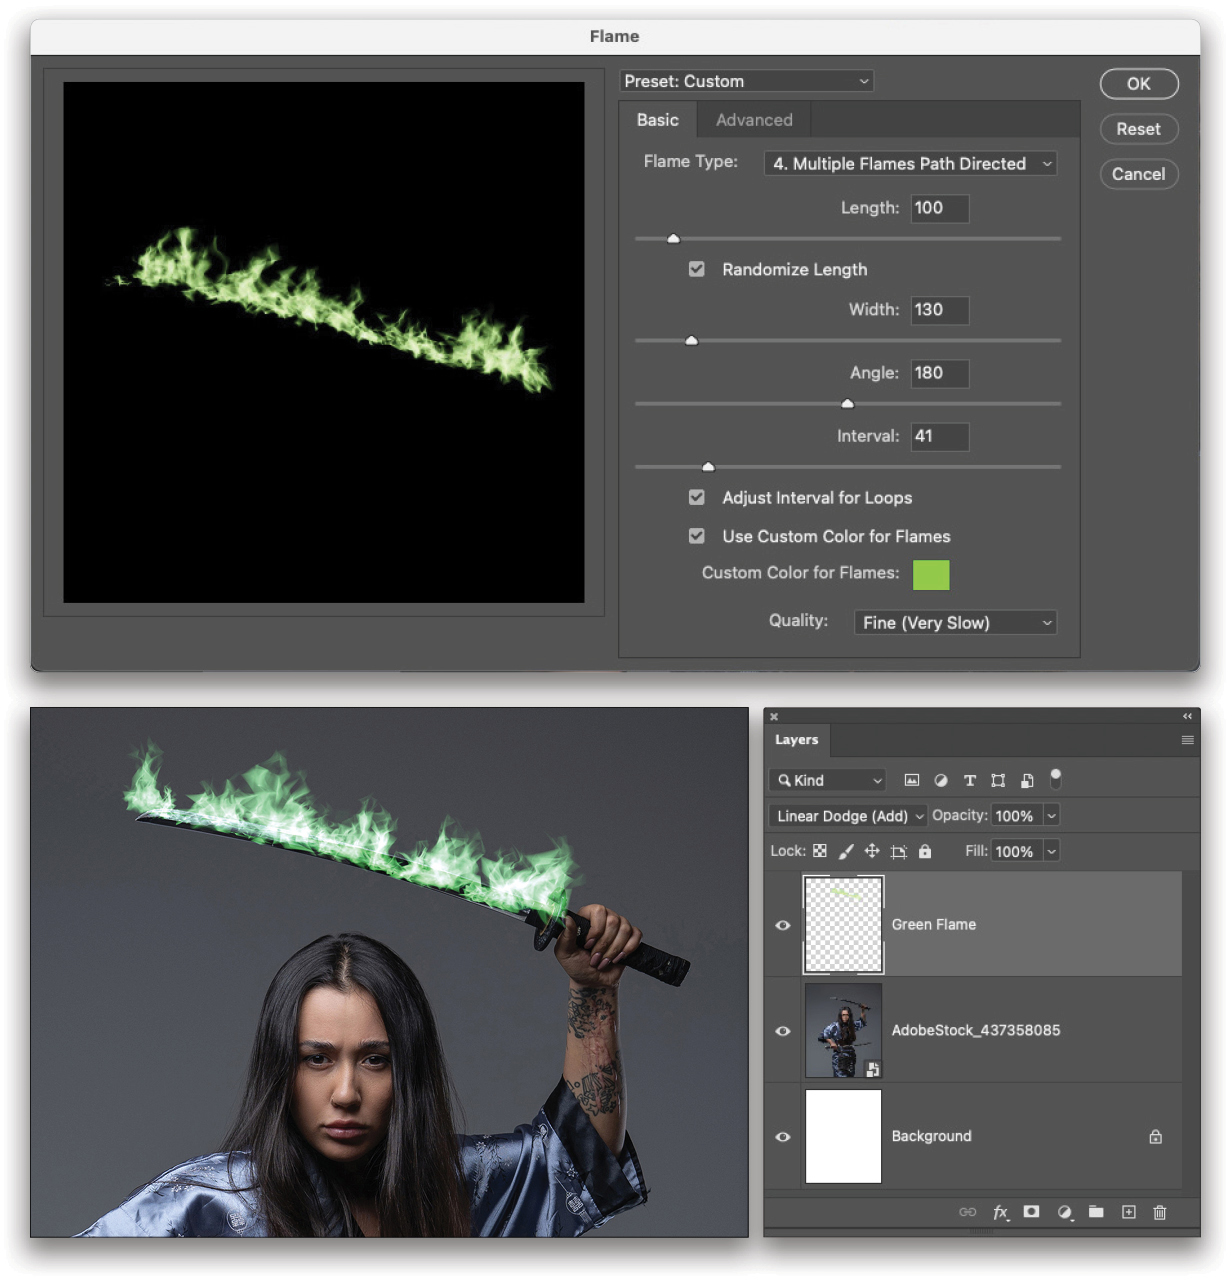The image size is (1232, 1280).
Task: Open the Flame Type dropdown
Action: [909, 163]
